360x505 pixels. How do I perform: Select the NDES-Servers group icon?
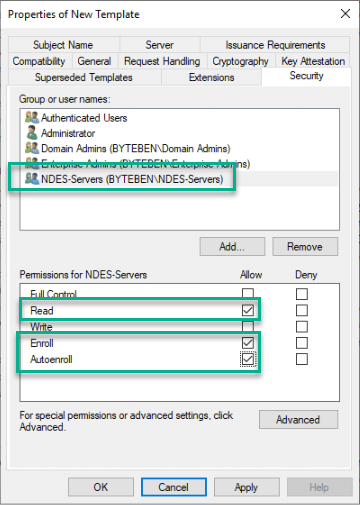tap(32, 179)
